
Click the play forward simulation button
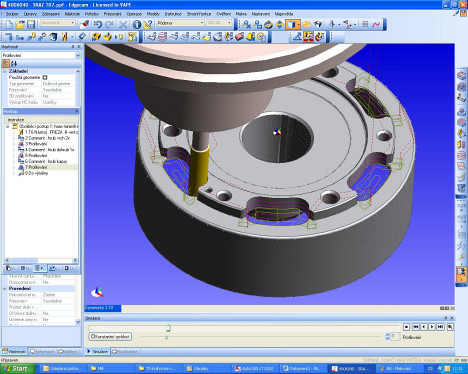[432, 327]
